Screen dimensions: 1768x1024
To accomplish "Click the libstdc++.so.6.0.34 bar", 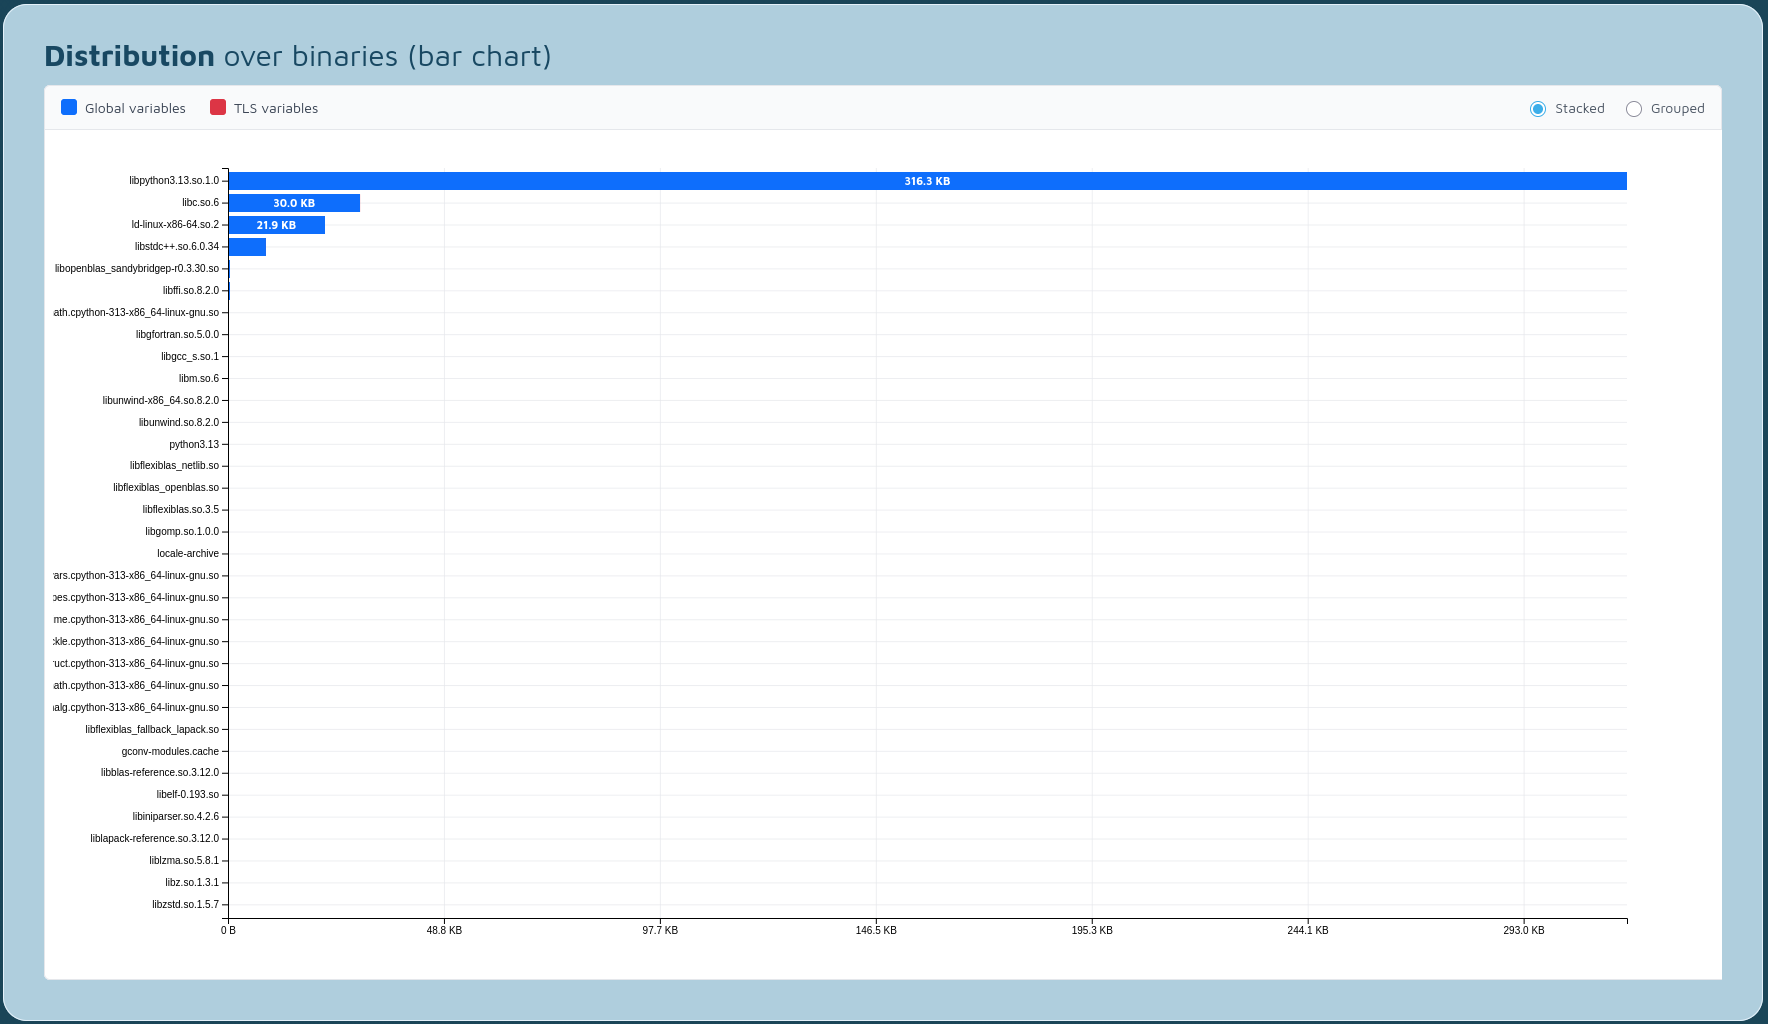I will coord(247,247).
